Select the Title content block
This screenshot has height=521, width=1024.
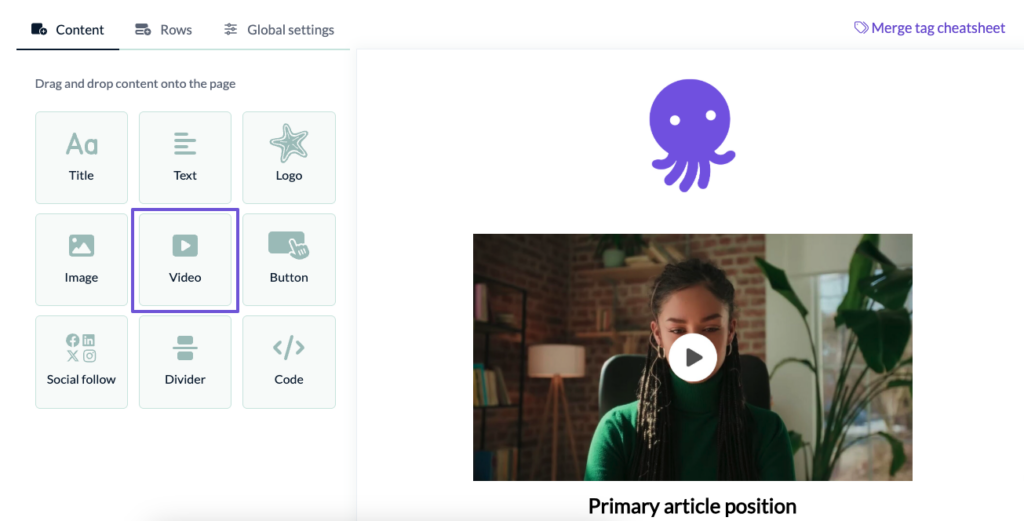pyautogui.click(x=81, y=158)
